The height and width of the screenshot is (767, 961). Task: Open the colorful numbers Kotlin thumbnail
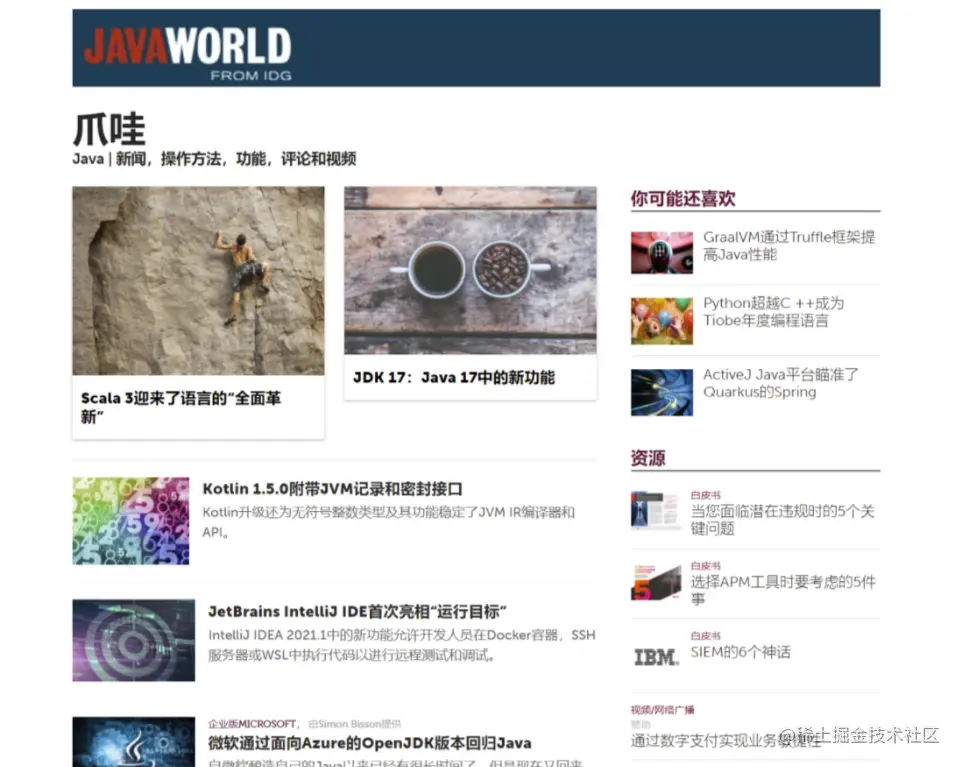(x=131, y=521)
